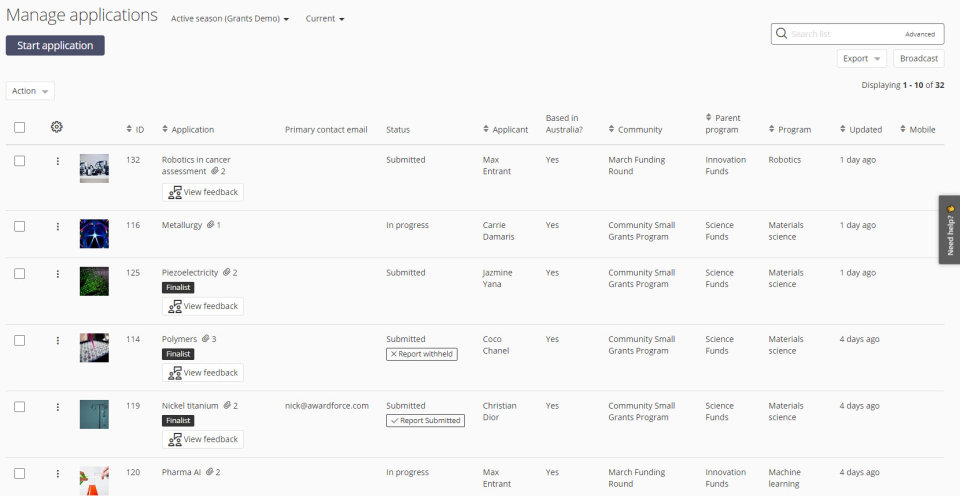The image size is (960, 496).
Task: Click the Start application button
Action: click(x=55, y=45)
